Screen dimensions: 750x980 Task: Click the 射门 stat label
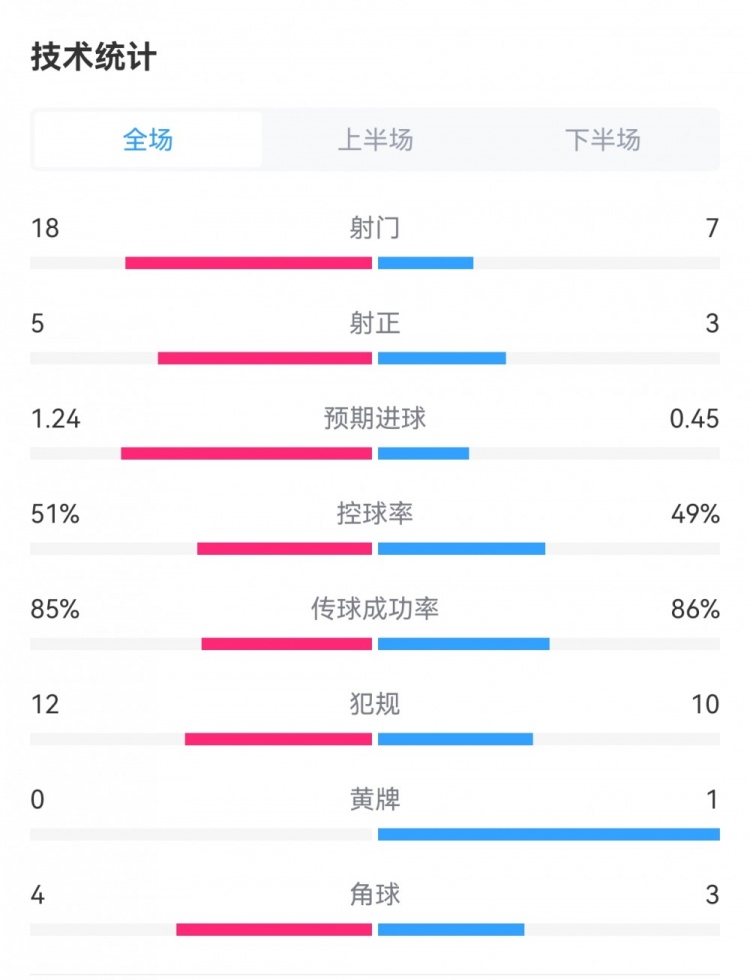point(375,228)
